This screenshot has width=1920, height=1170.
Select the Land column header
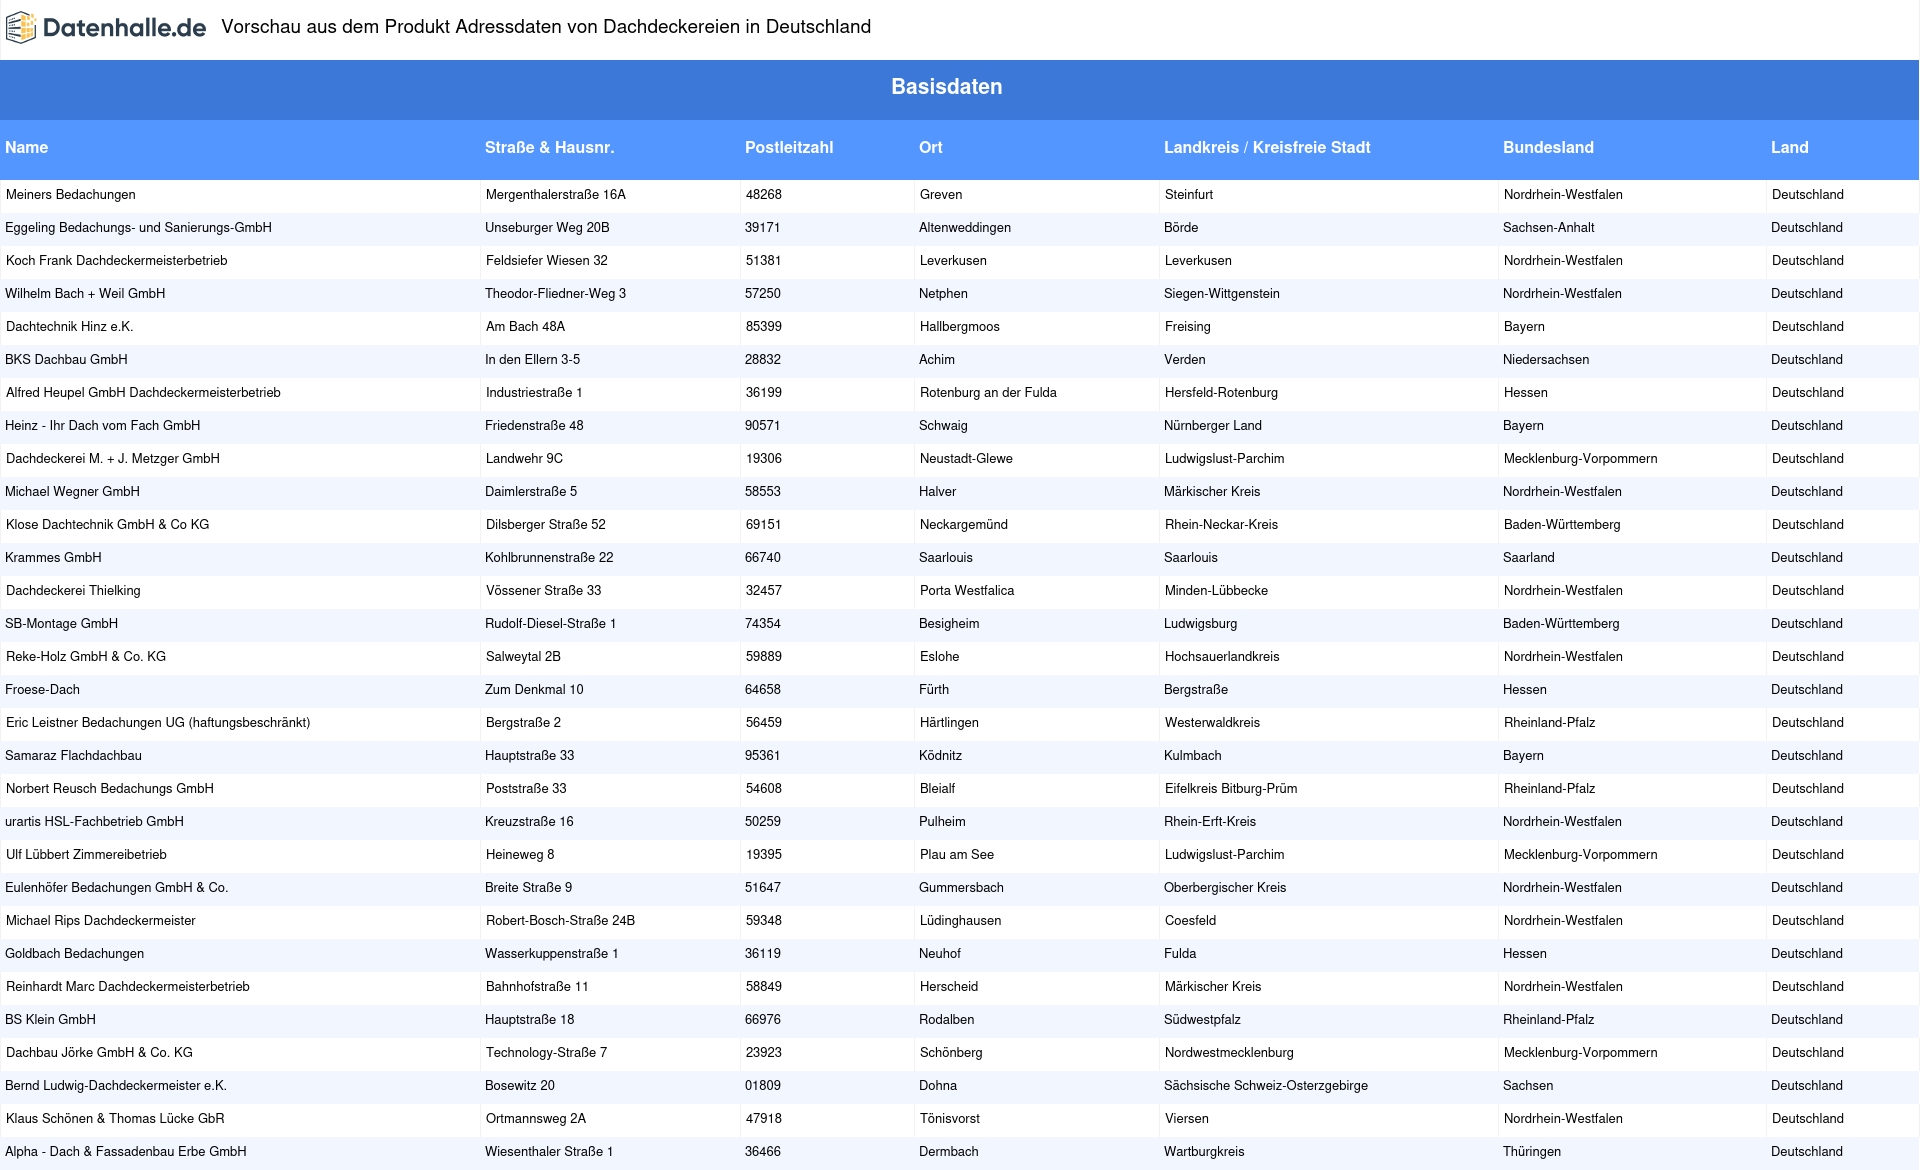tap(1789, 147)
